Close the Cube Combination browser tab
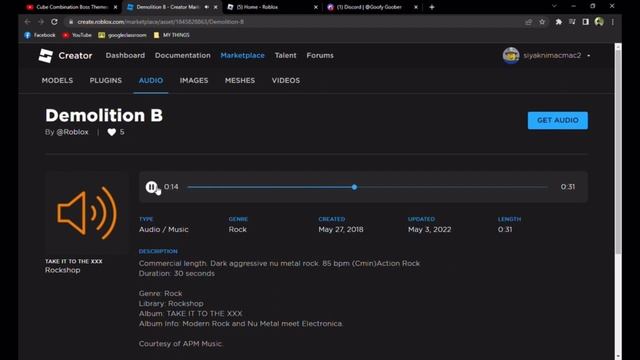The image size is (640, 360). coord(115,7)
